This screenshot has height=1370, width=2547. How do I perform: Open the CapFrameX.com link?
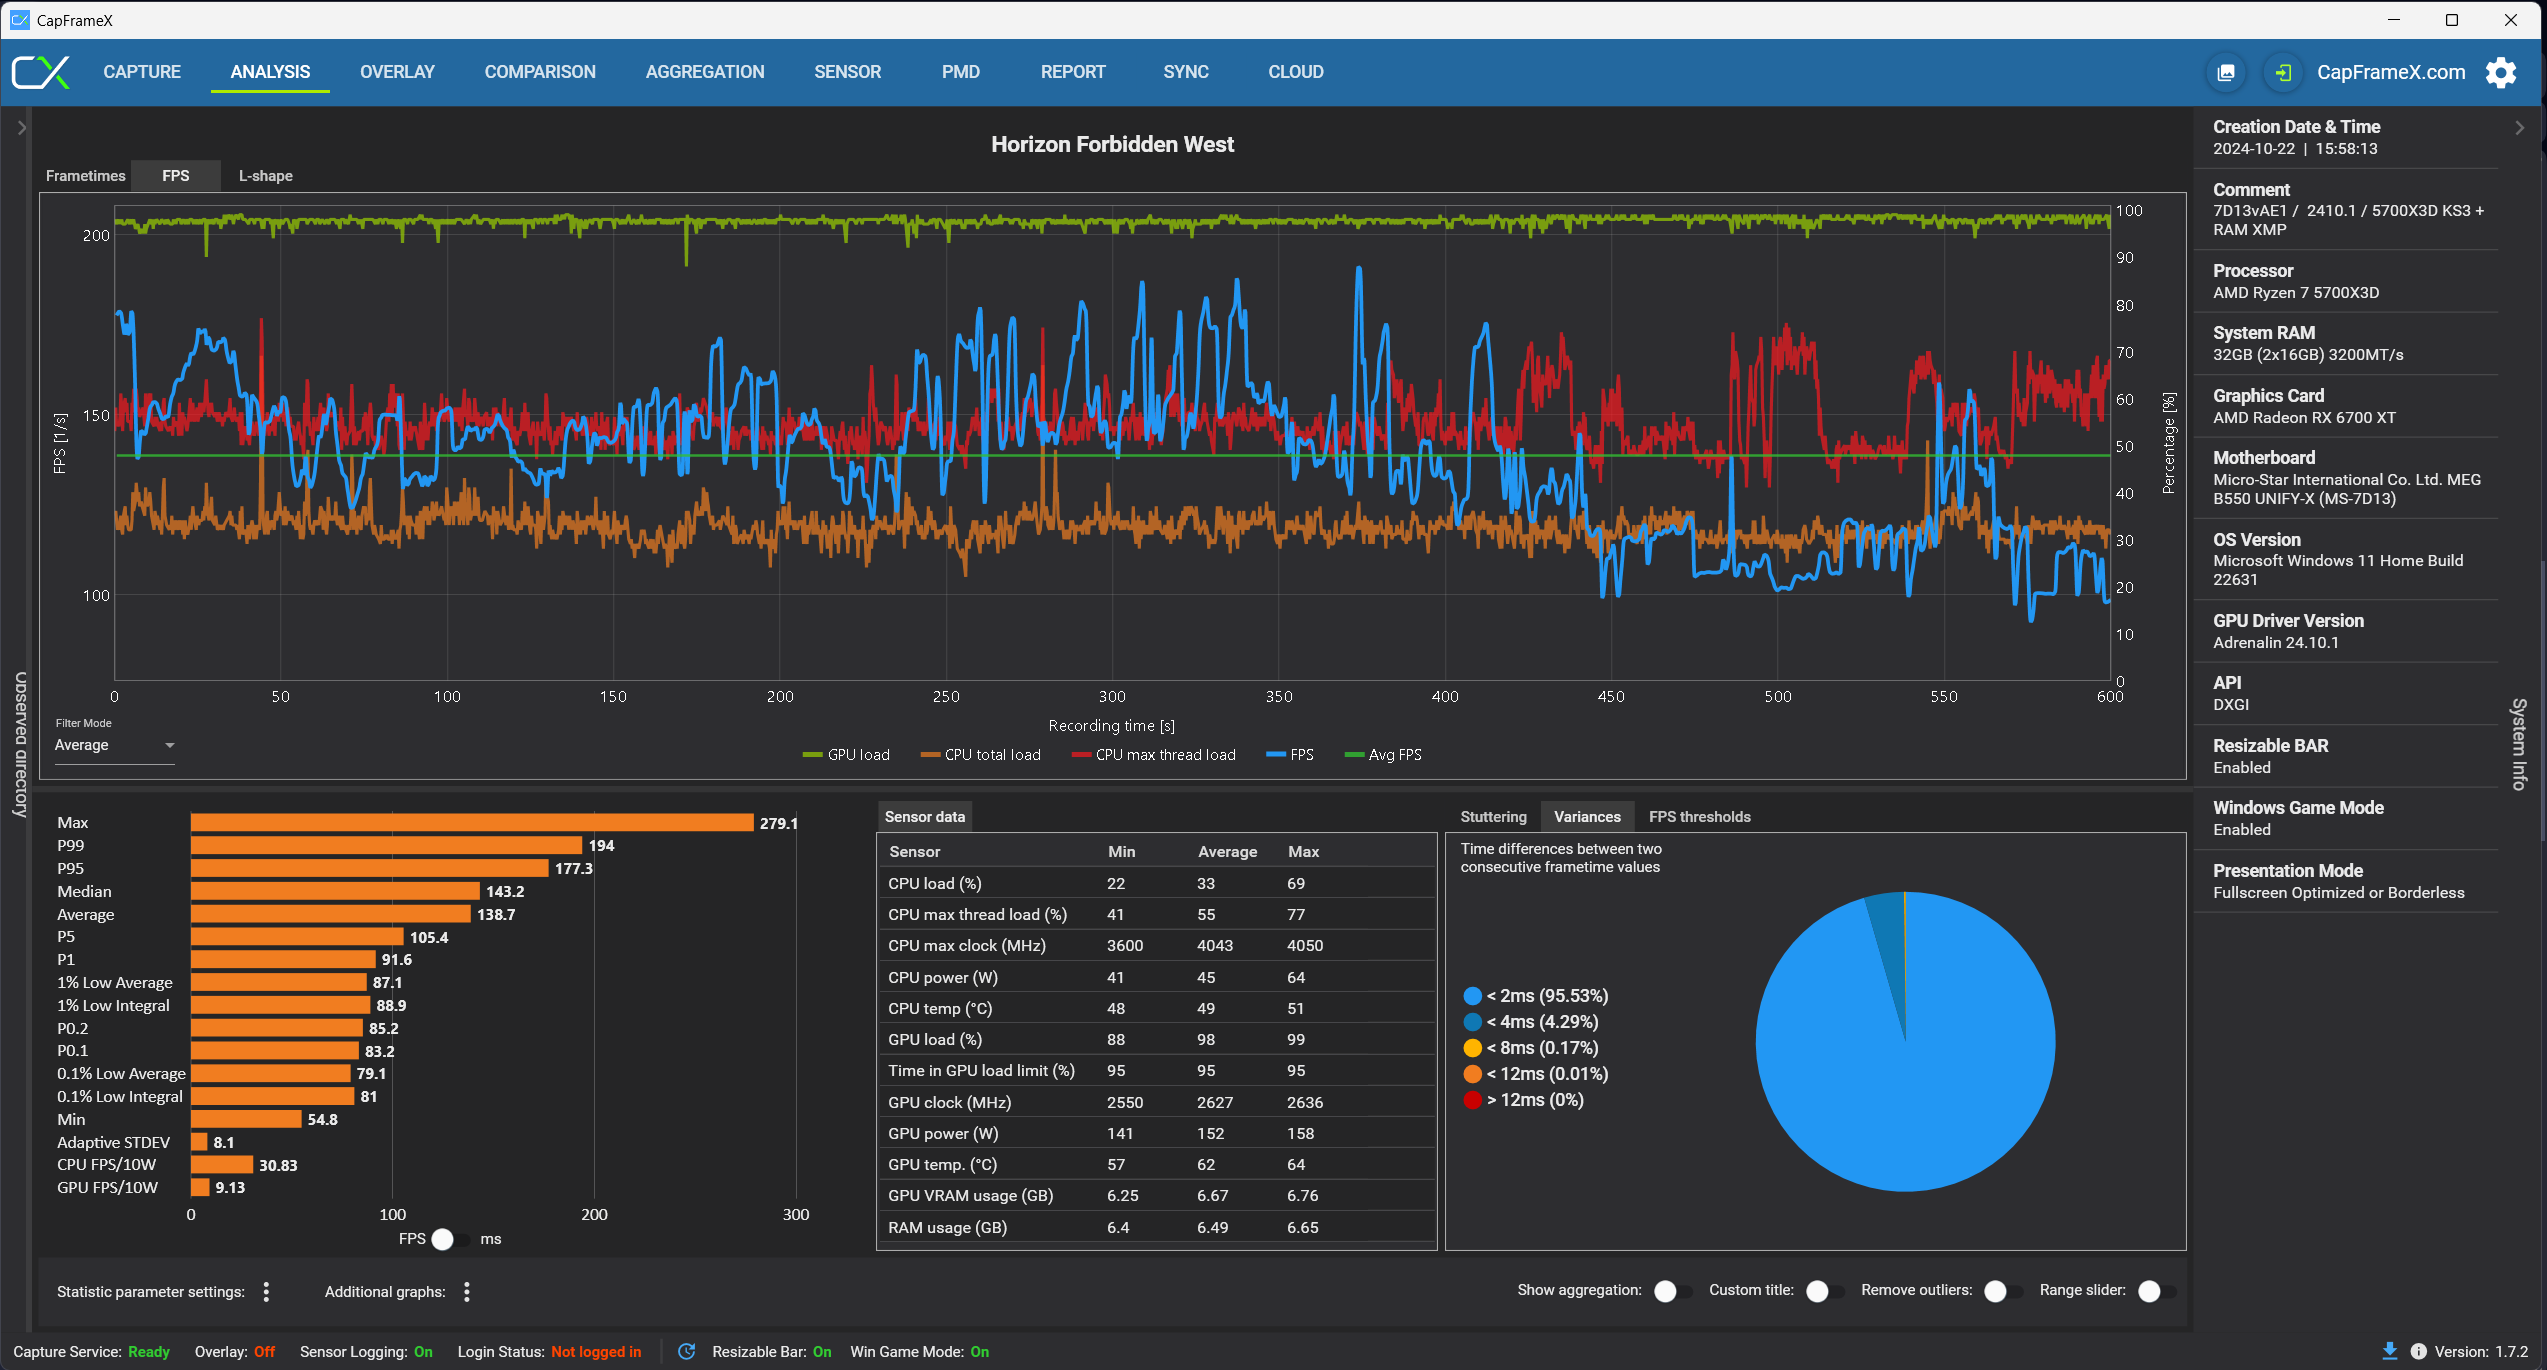(2390, 72)
